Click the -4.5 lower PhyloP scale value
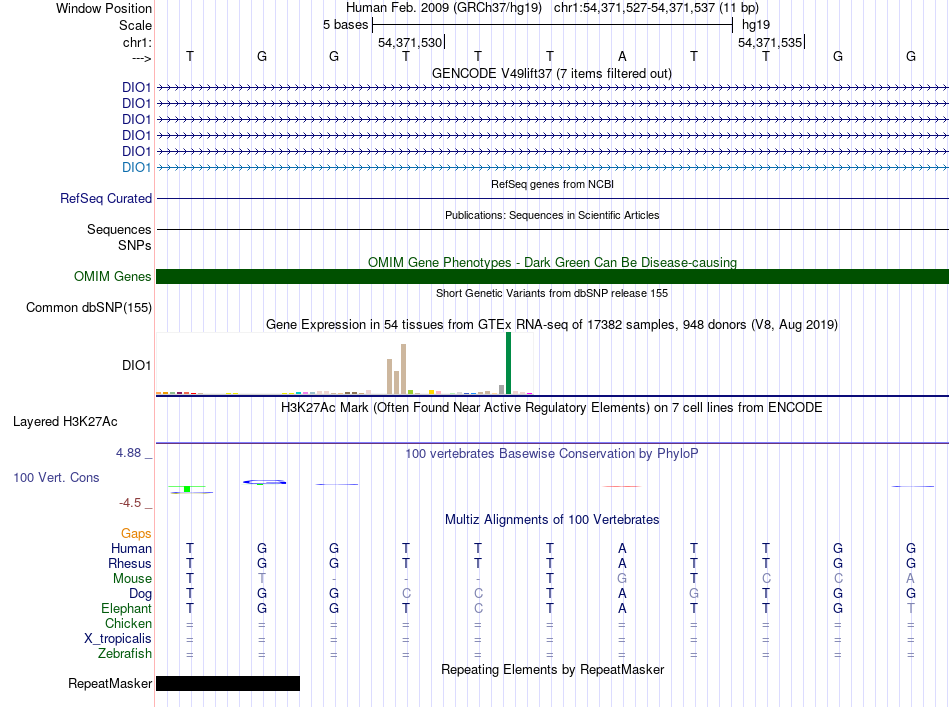Screen dimensions: 950x707 [x=130, y=503]
